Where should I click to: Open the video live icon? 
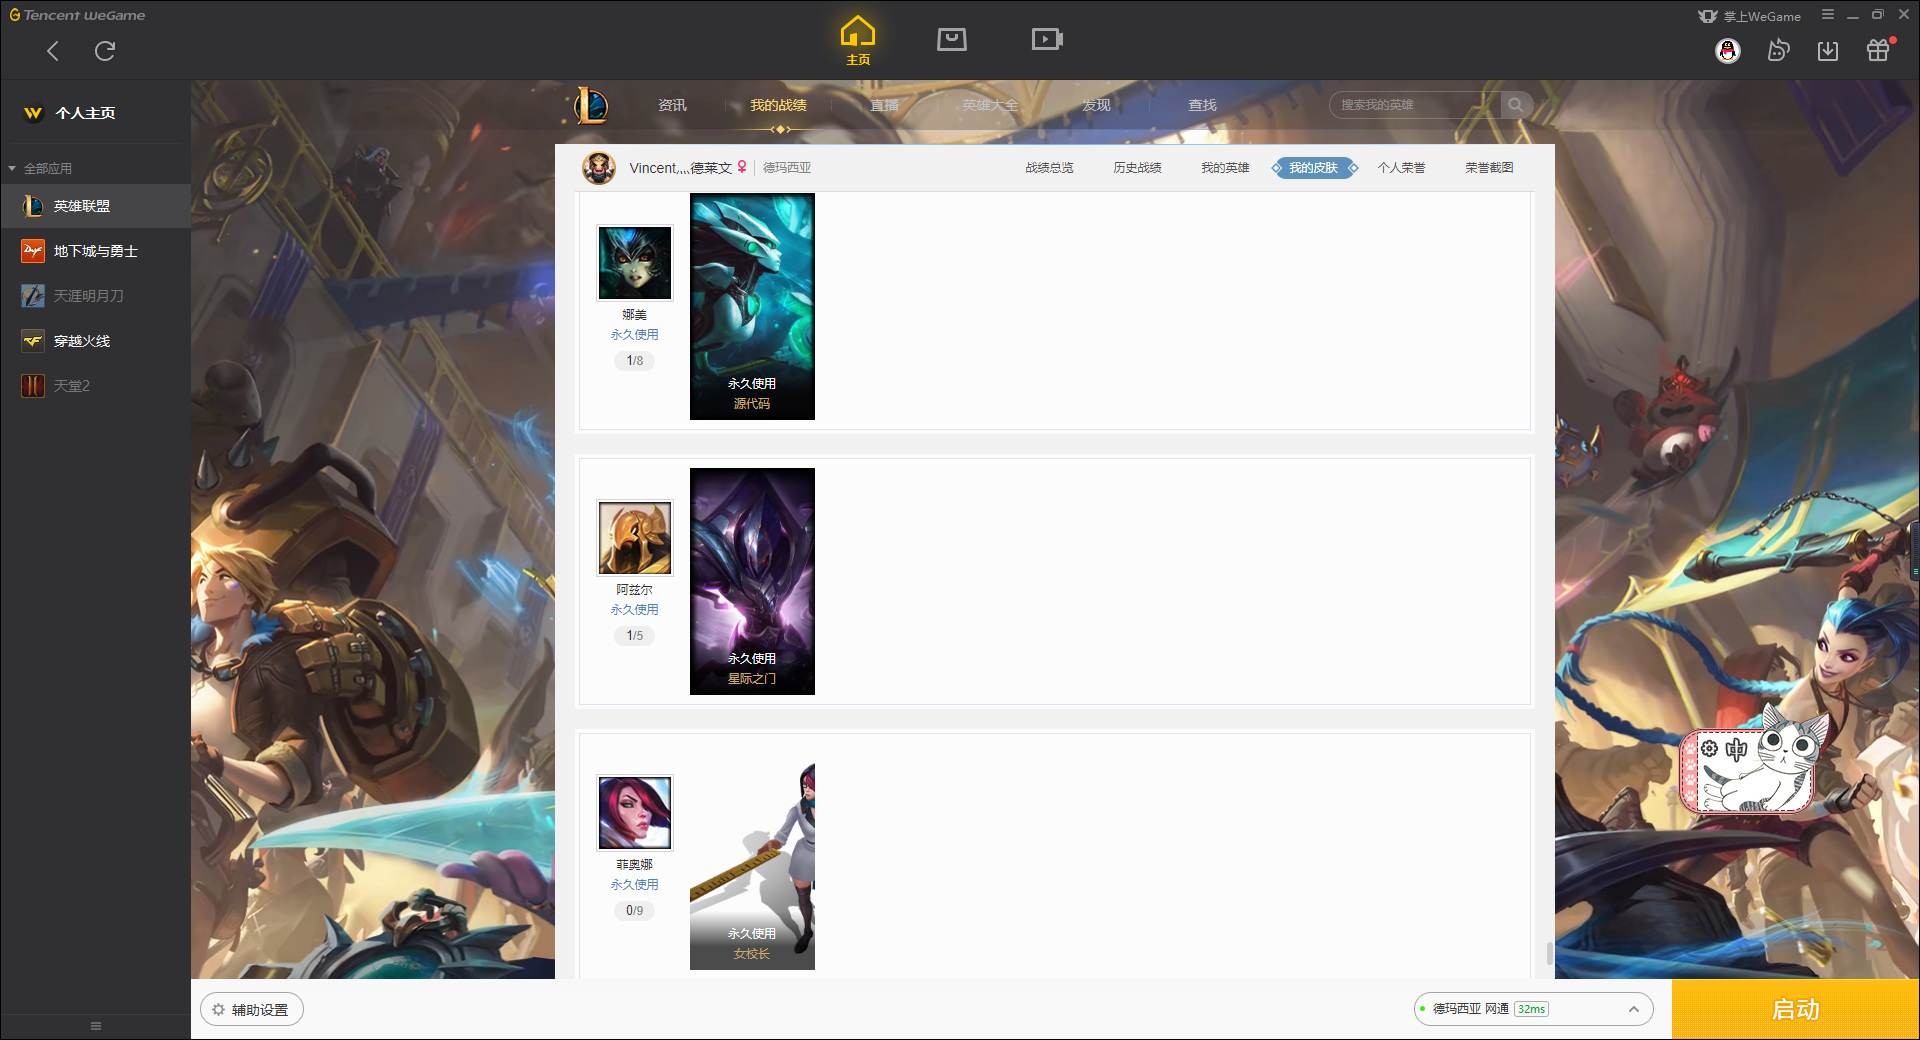[1047, 39]
